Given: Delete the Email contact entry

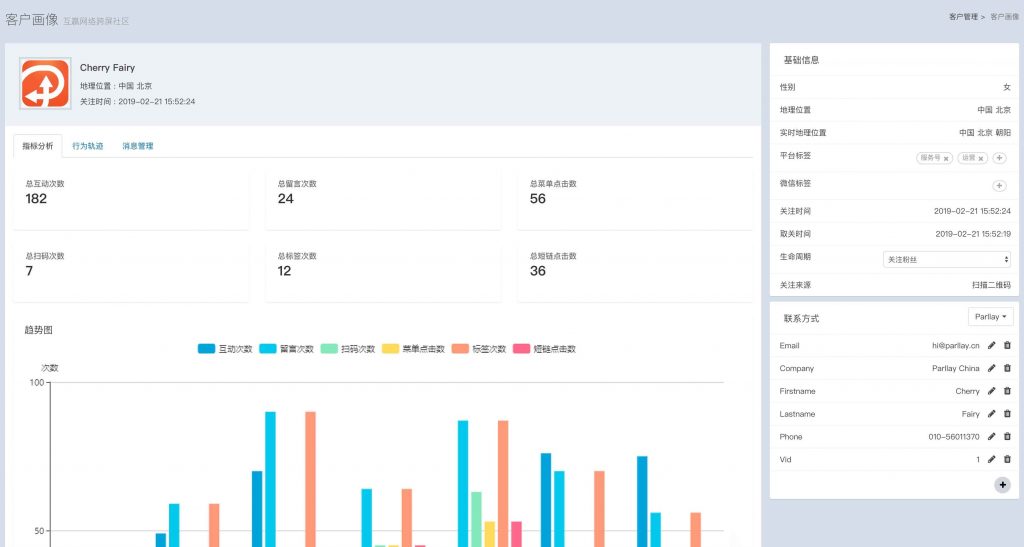Looking at the screenshot, I should tap(1007, 345).
